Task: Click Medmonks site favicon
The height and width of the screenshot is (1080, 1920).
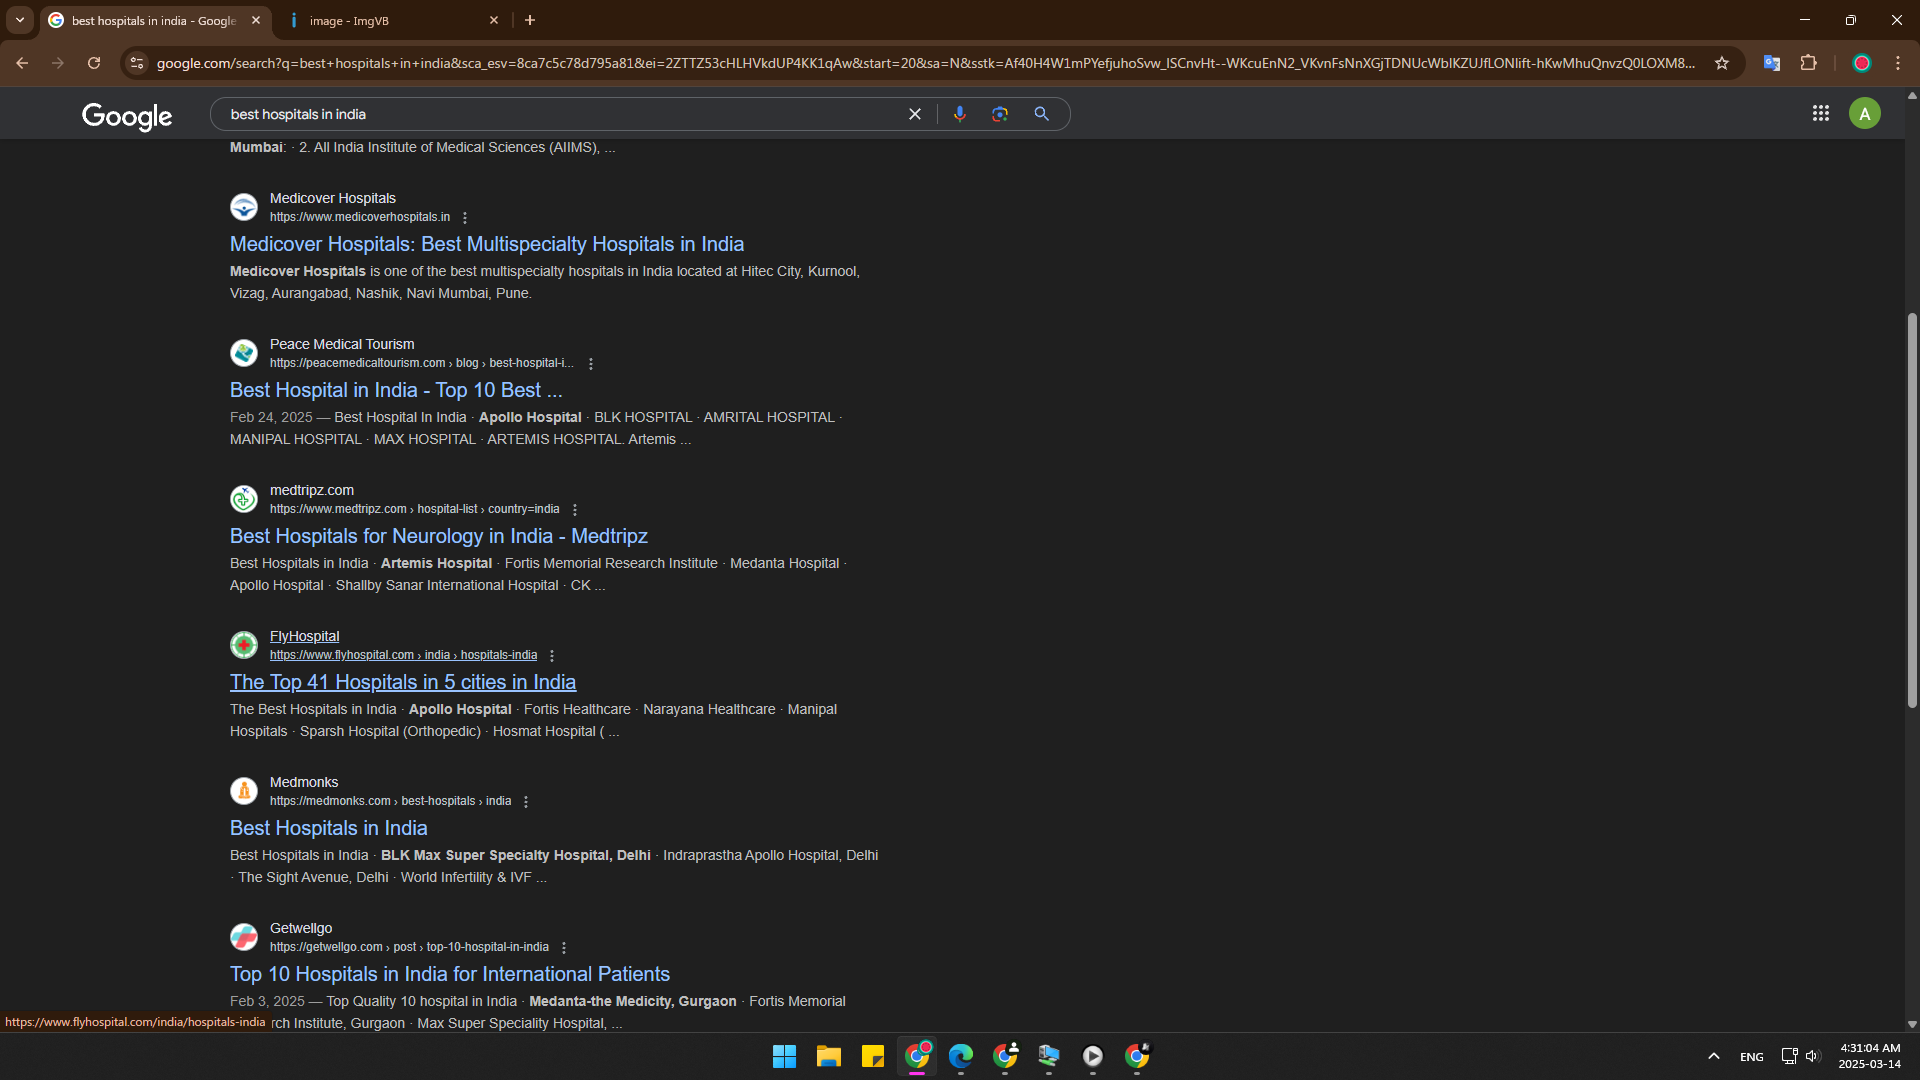Action: point(244,791)
